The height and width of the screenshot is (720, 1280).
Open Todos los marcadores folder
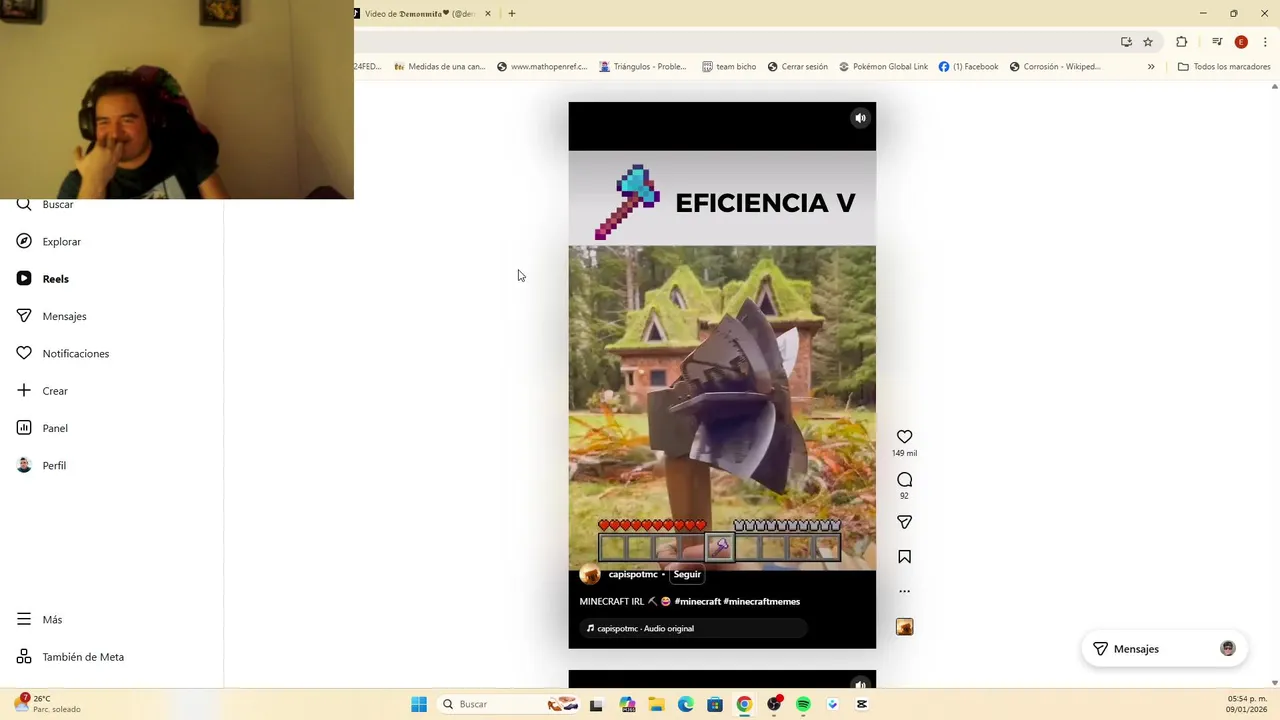(x=1224, y=67)
